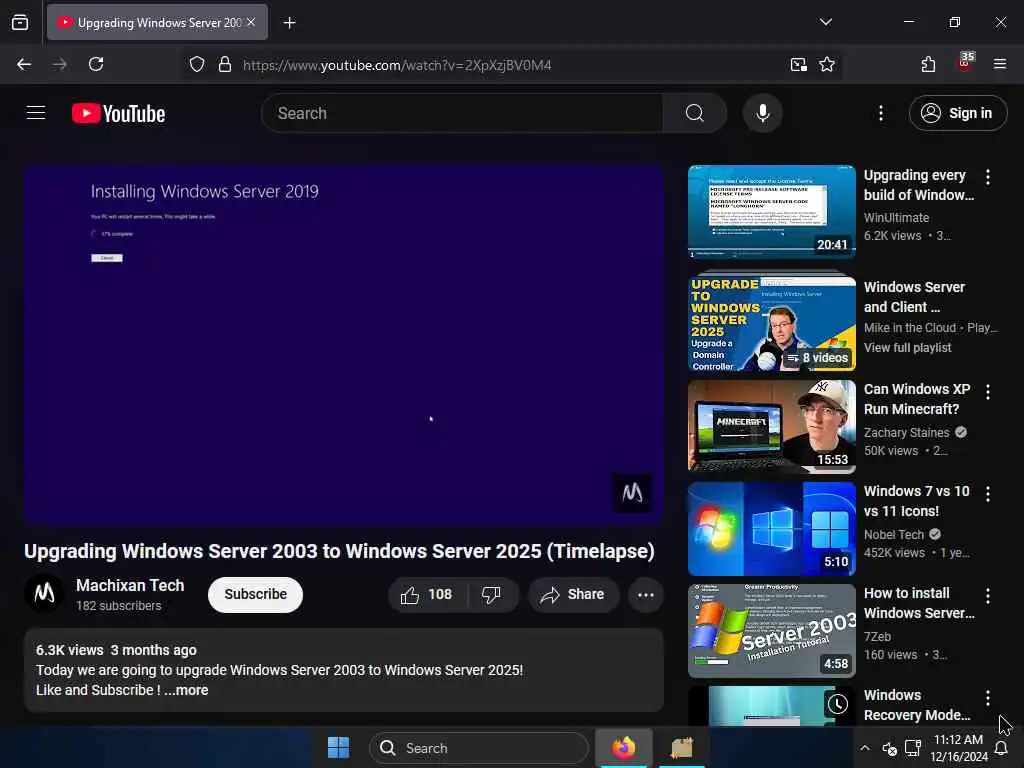1024x768 pixels.
Task: Close the Upgrading Windows Server tab
Action: coord(251,22)
